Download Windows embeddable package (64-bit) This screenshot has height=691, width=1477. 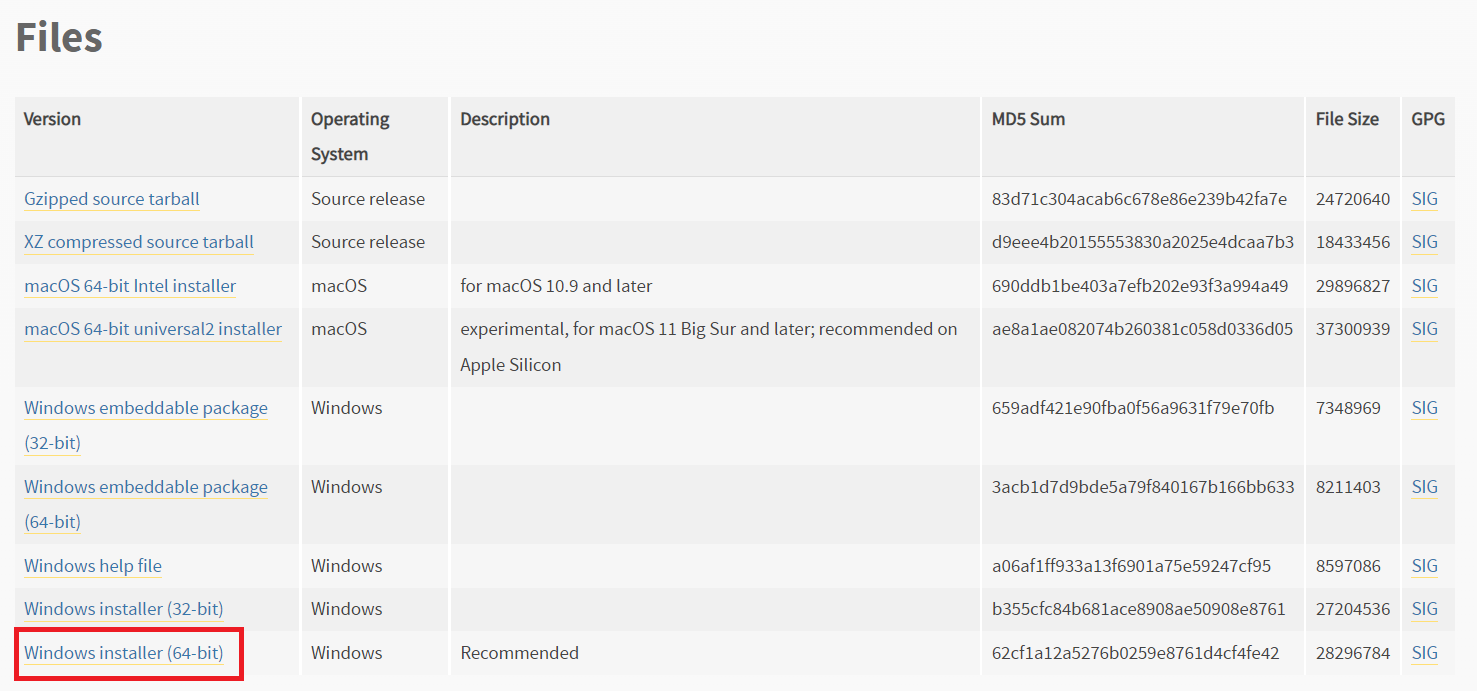point(145,487)
